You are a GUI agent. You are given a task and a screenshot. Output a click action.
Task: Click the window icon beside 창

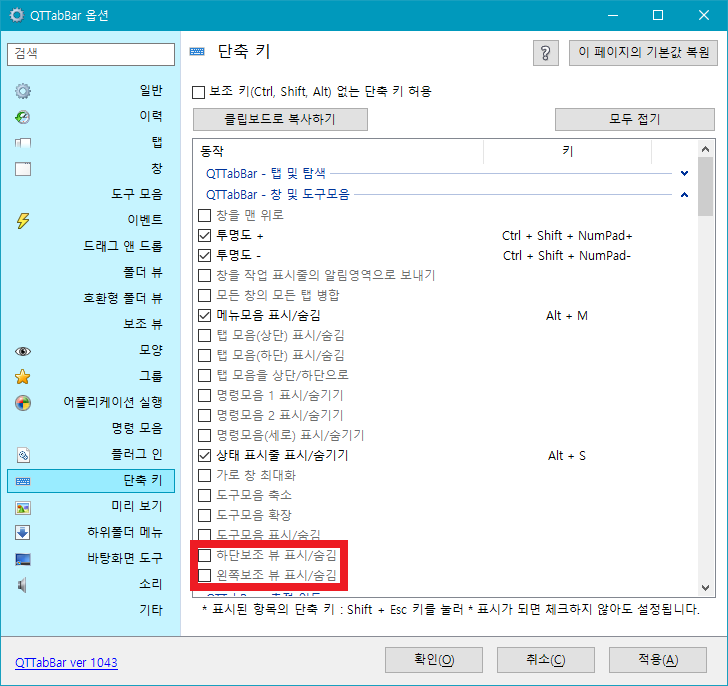pyautogui.click(x=23, y=169)
